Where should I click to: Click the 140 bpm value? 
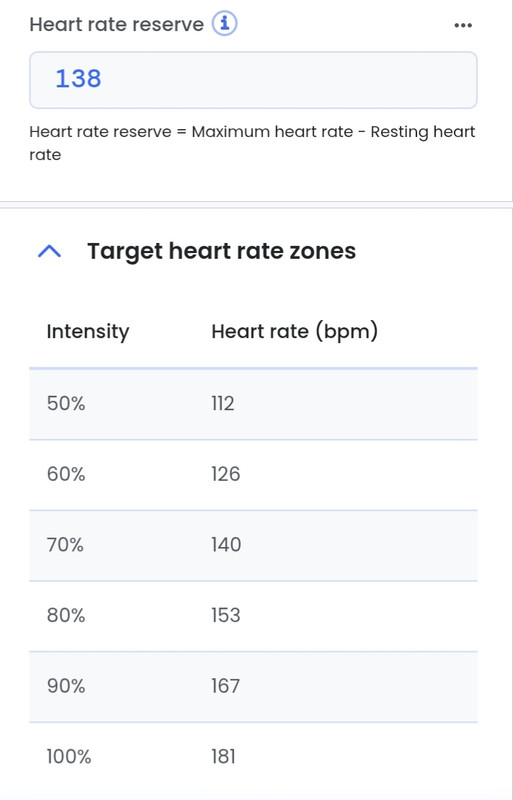[226, 545]
